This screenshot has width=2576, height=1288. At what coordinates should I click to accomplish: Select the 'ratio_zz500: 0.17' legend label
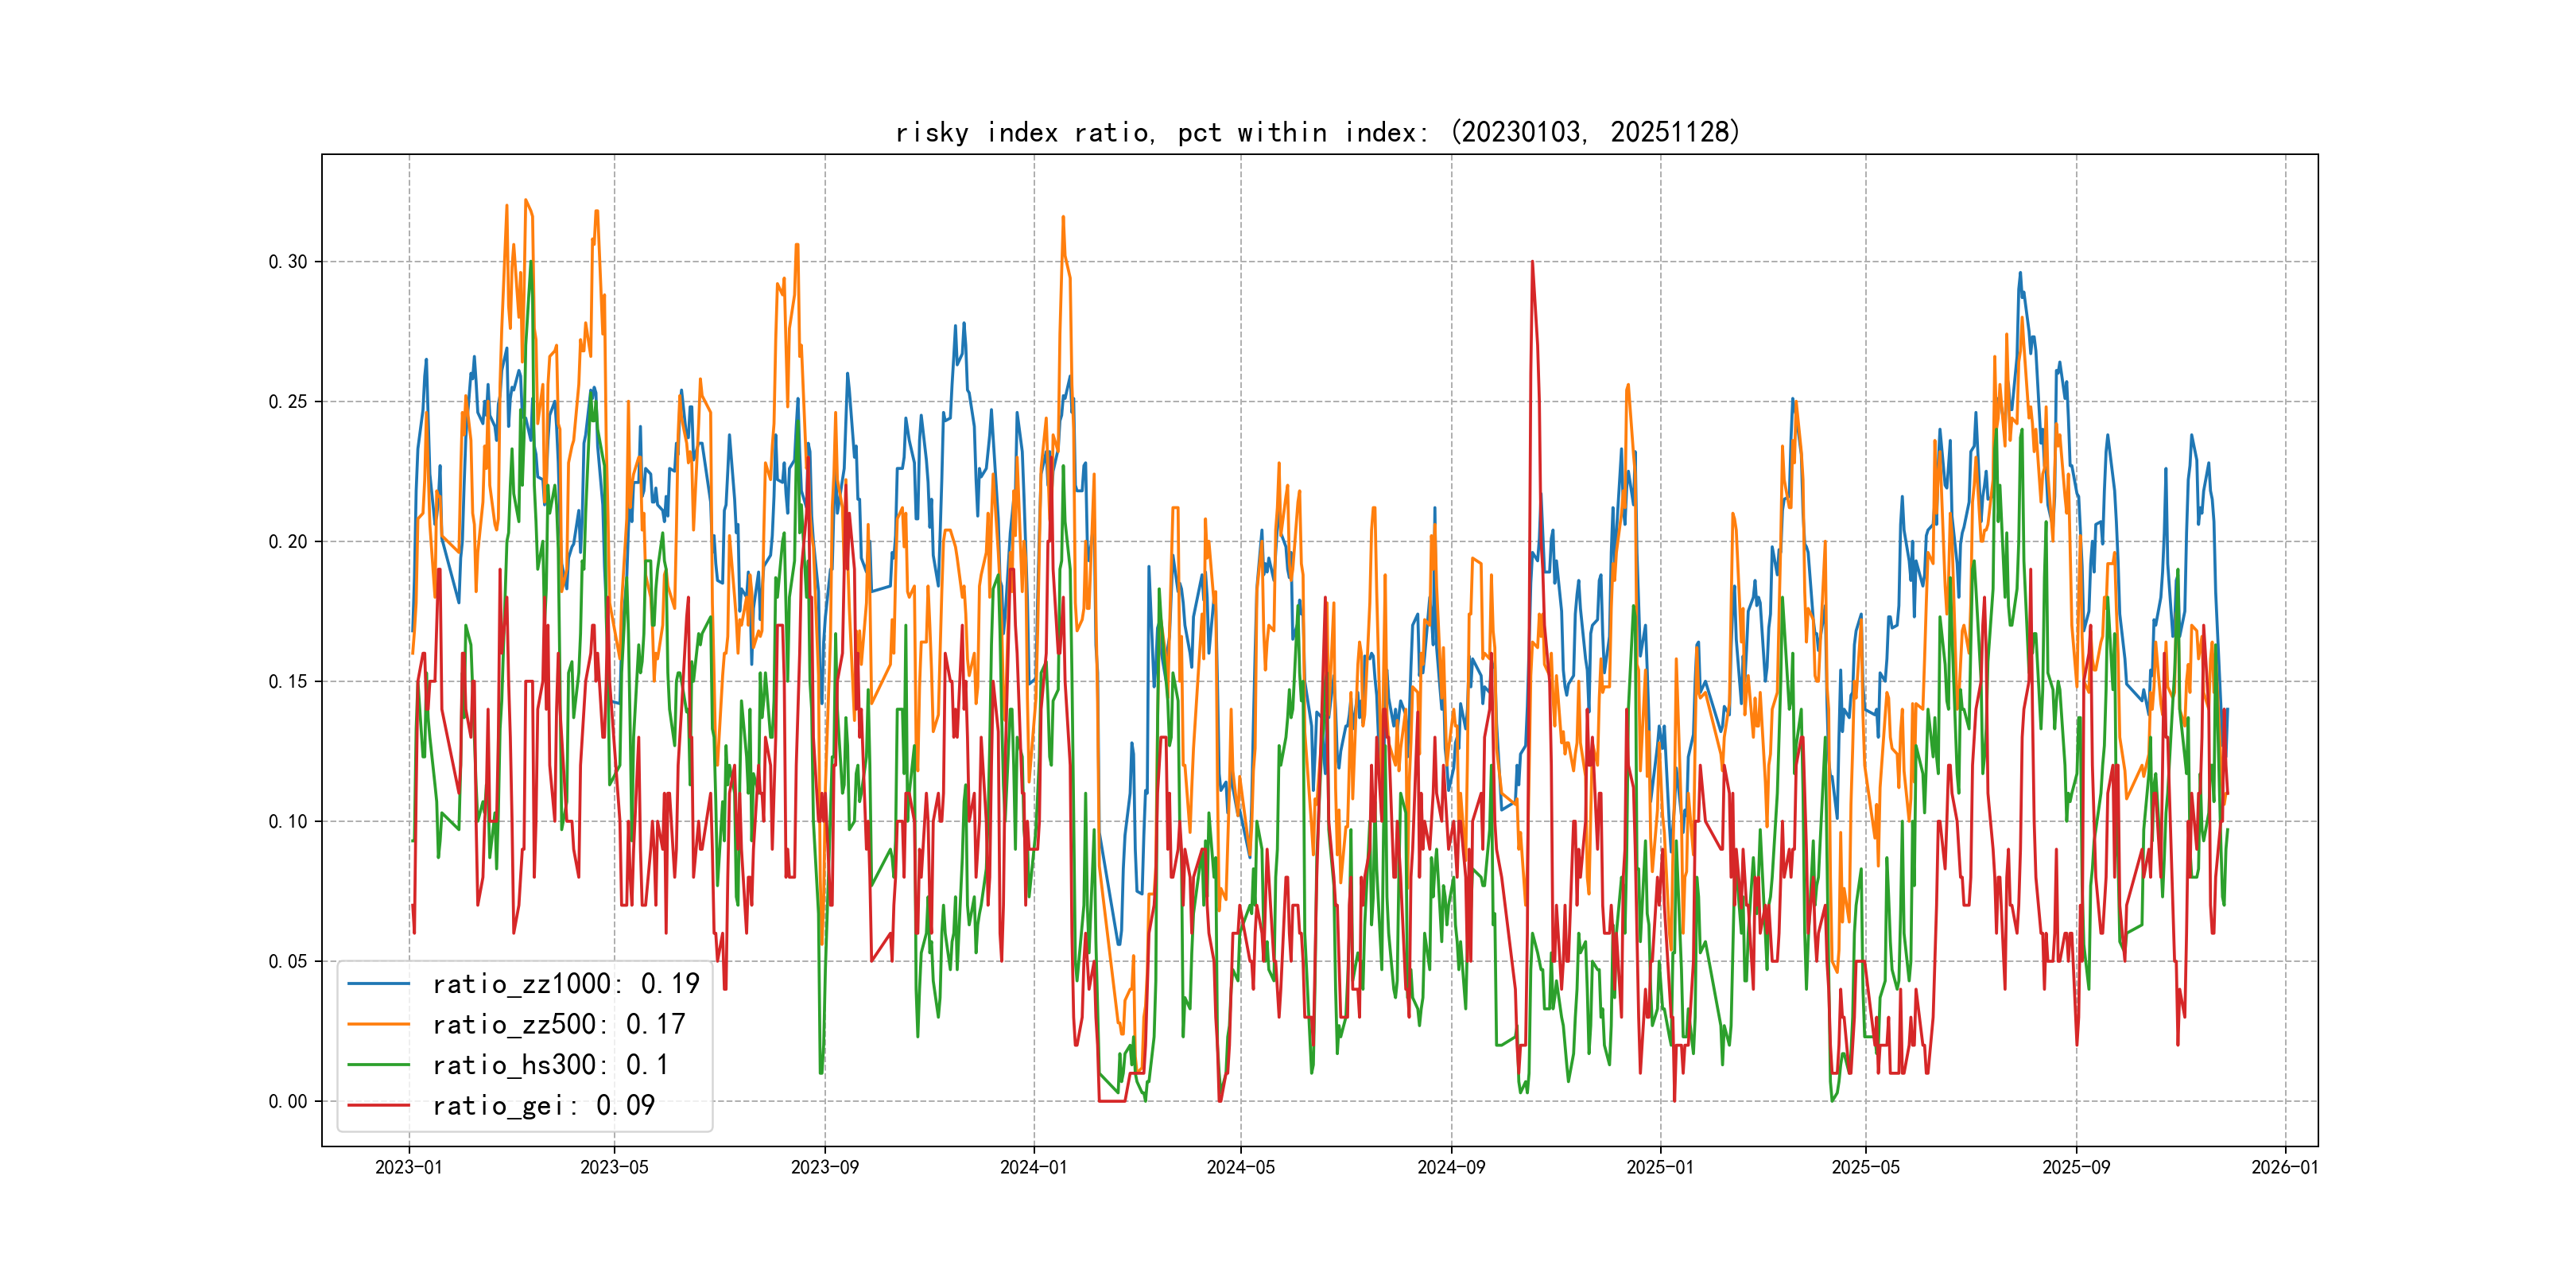coord(558,1024)
